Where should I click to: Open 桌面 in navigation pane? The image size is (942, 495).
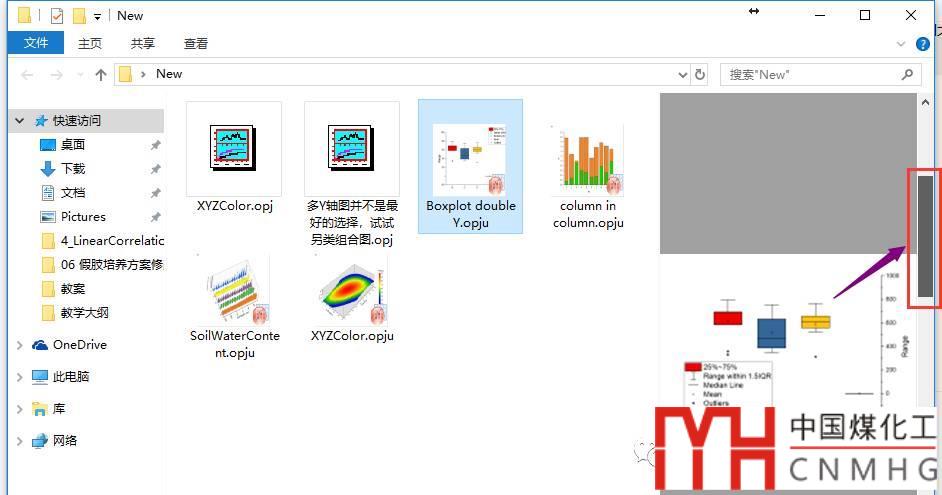[x=73, y=144]
